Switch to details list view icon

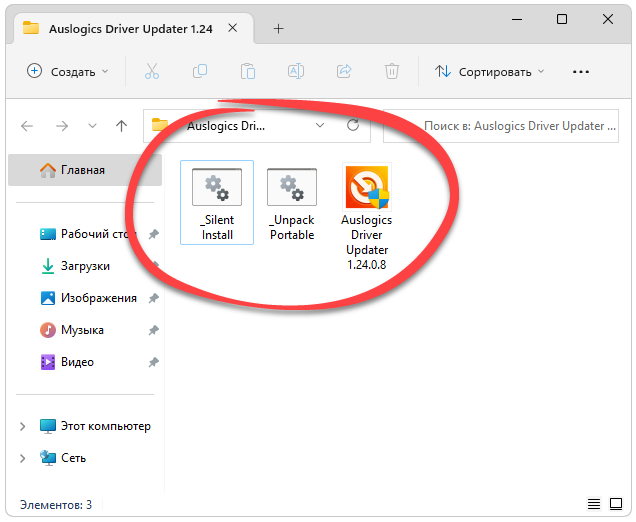click(594, 504)
